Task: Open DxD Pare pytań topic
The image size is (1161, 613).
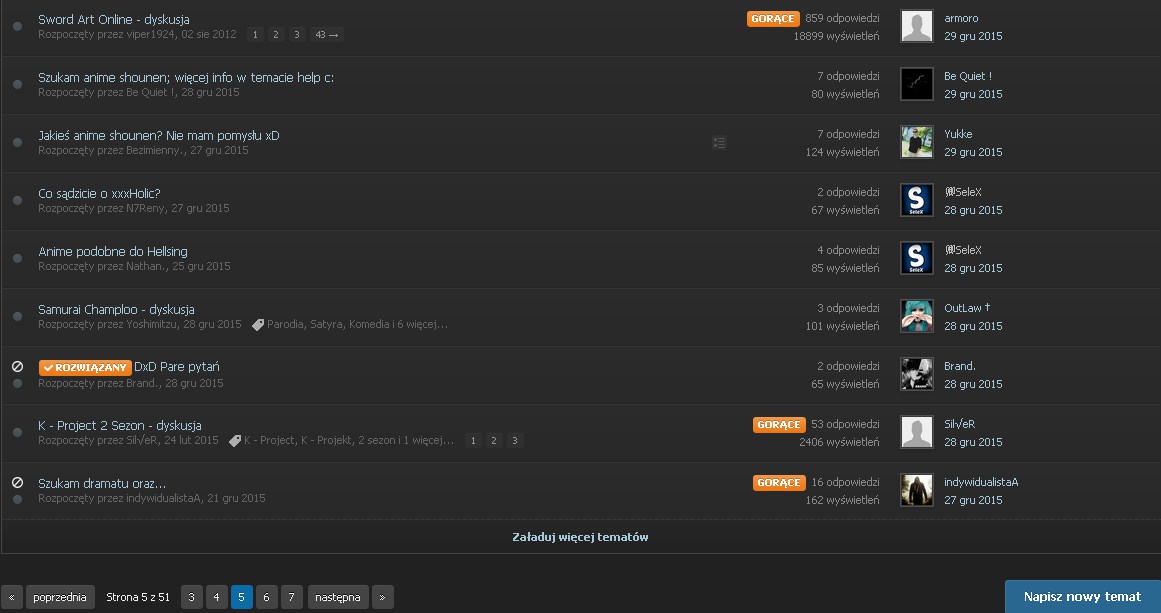Action: [177, 367]
